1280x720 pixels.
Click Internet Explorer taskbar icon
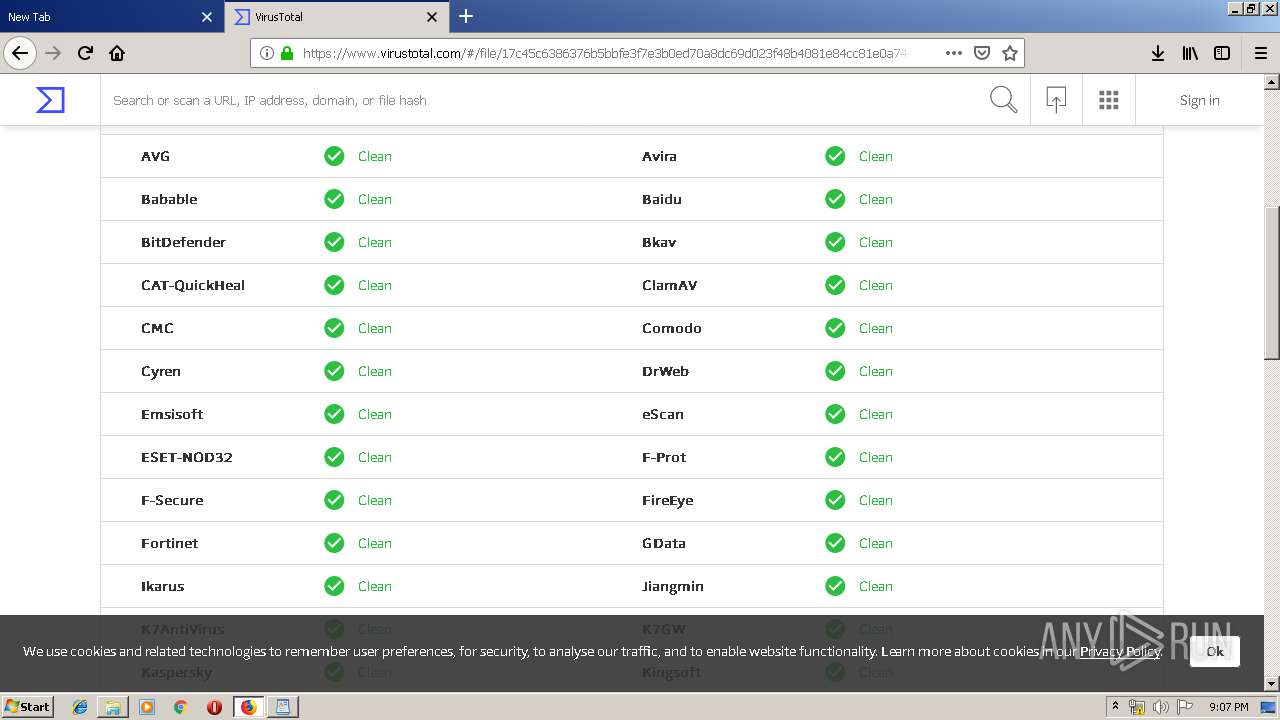[80, 707]
